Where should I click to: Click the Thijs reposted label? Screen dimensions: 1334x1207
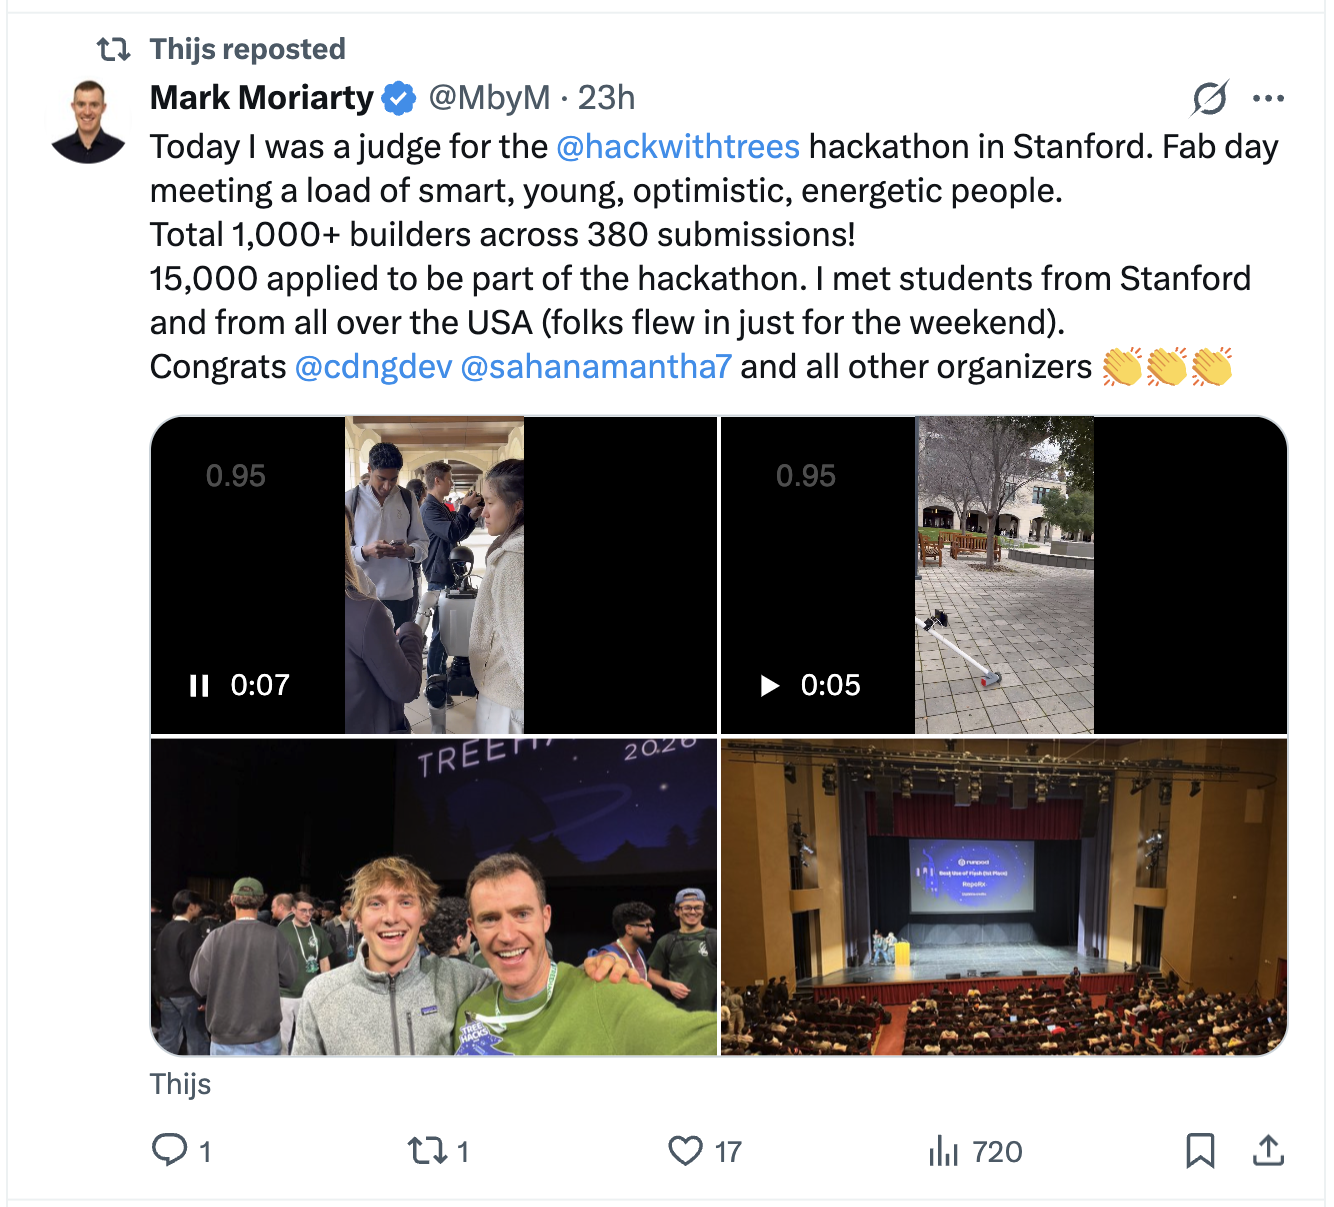[247, 49]
